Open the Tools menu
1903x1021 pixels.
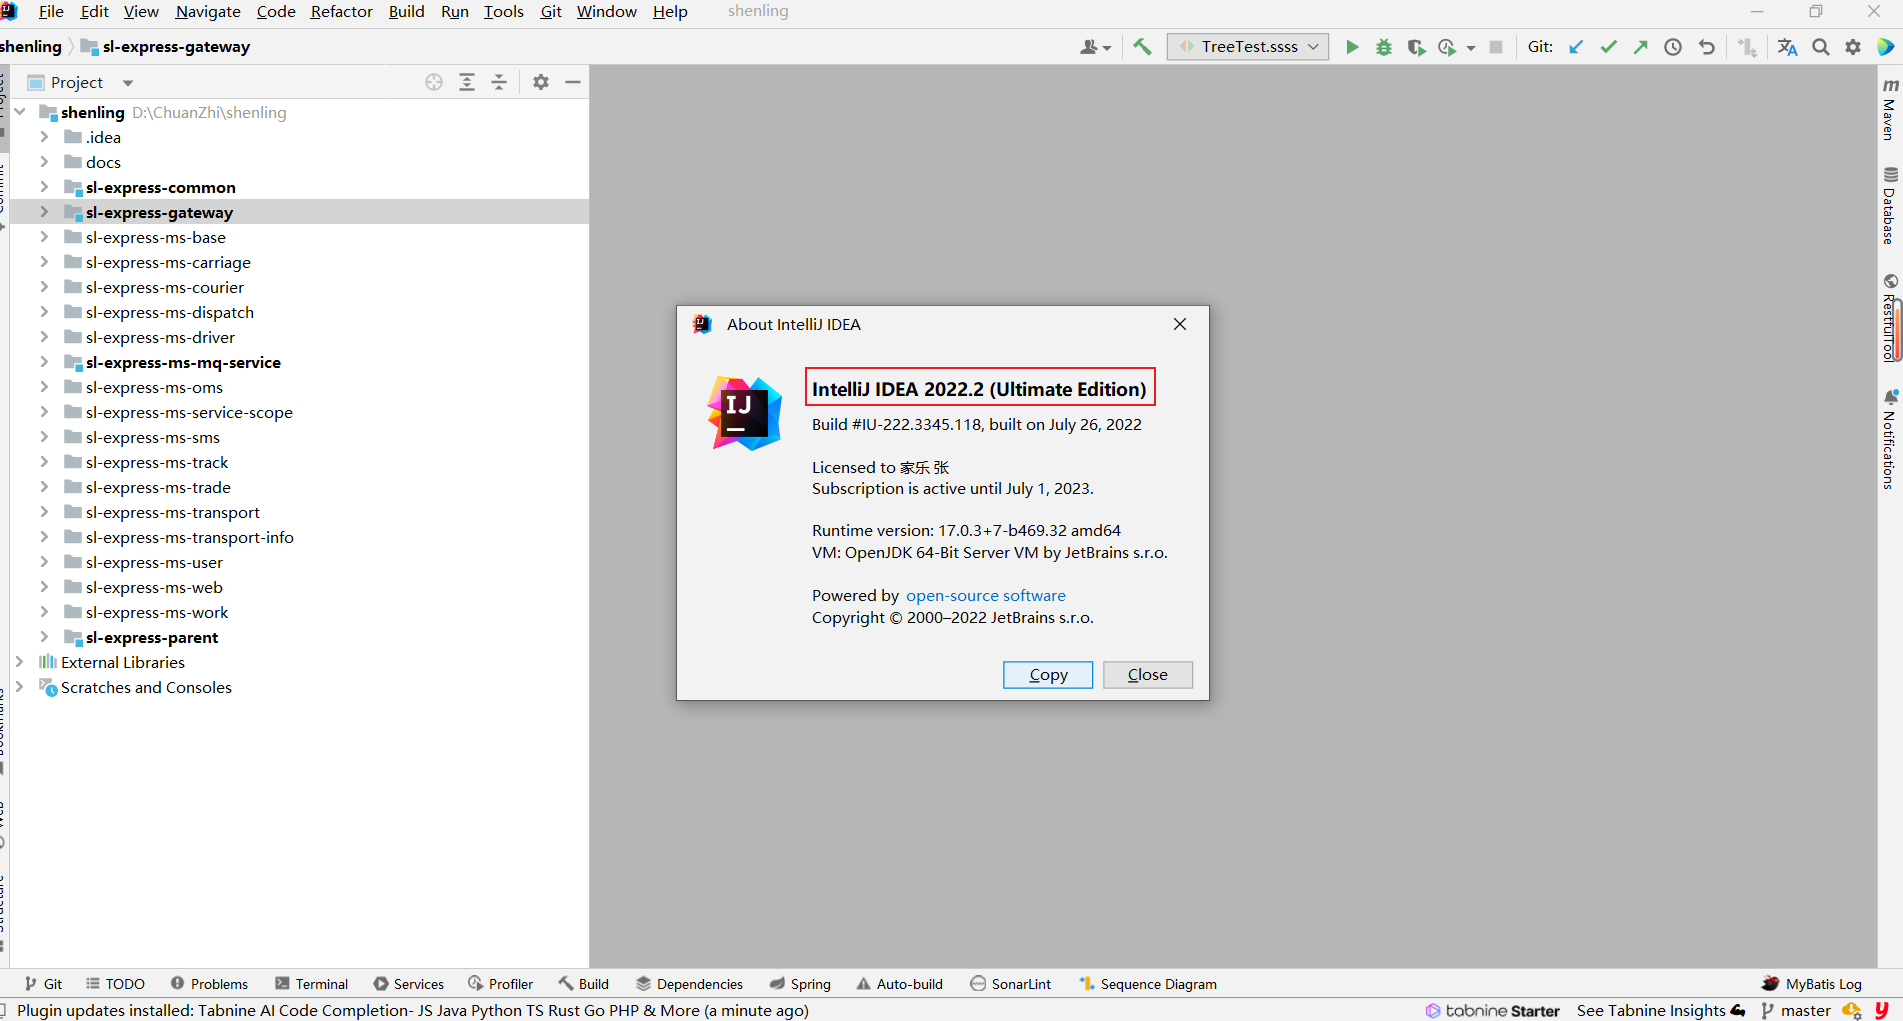pyautogui.click(x=504, y=11)
